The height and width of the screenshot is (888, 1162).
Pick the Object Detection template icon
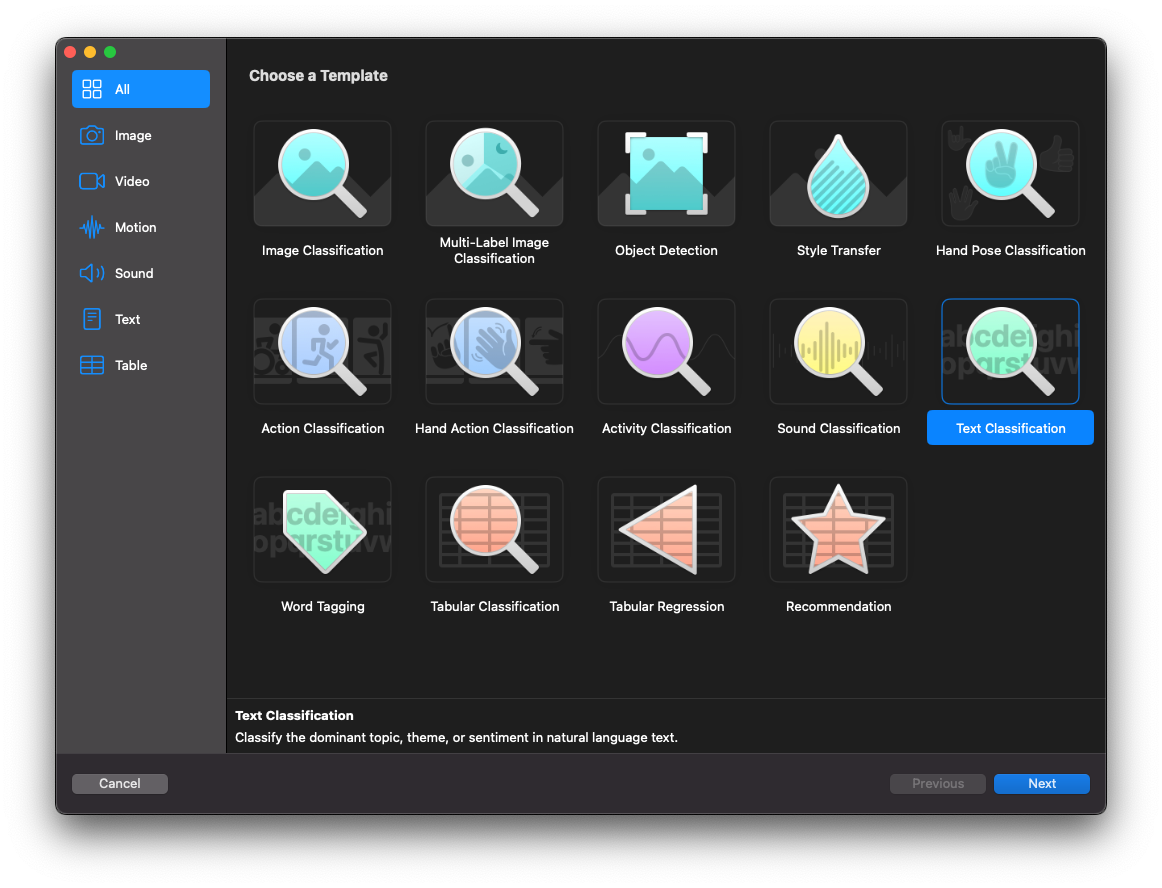pos(666,174)
